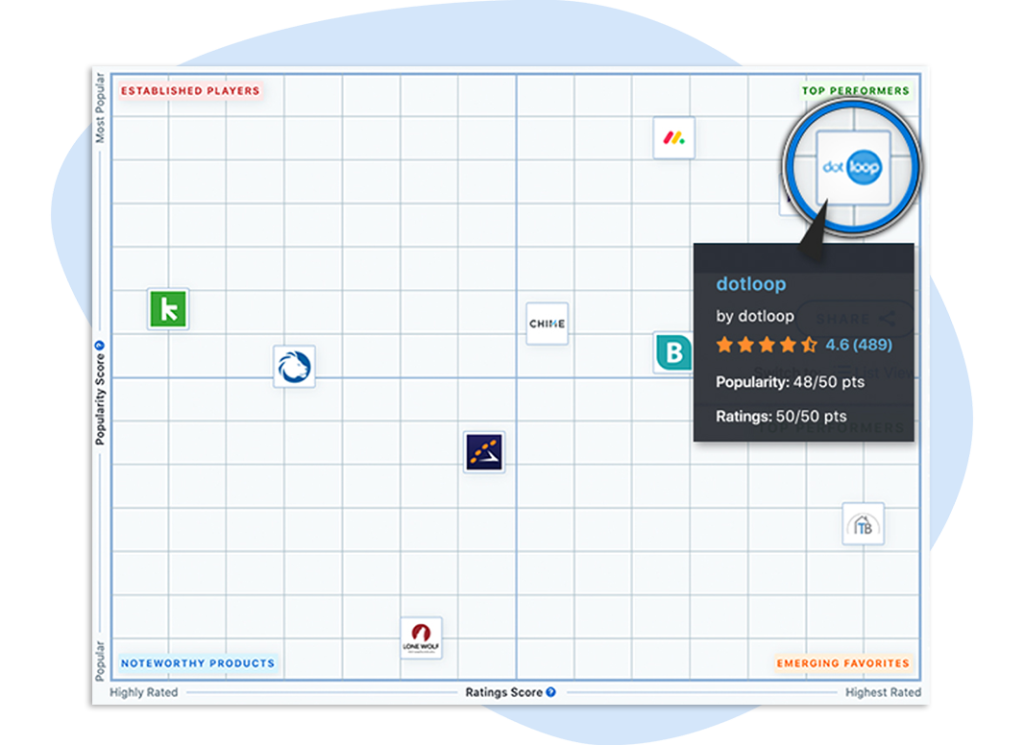This screenshot has width=1024, height=745.
Task: Click the teal BoomTown B icon
Action: pos(675,353)
